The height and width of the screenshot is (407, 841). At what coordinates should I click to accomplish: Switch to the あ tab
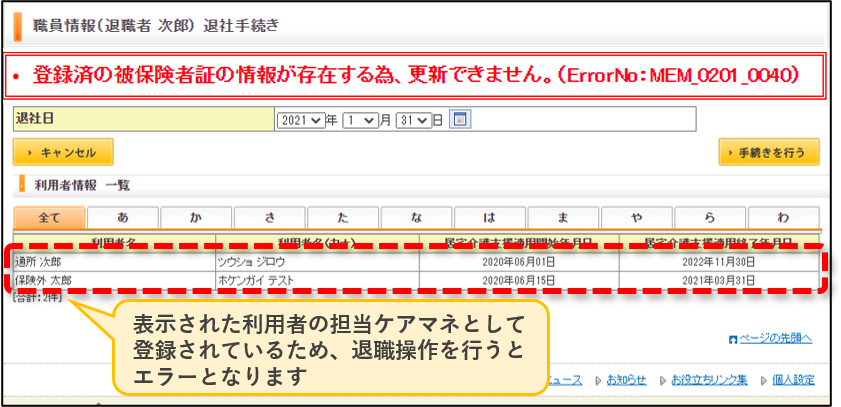pyautogui.click(x=123, y=218)
